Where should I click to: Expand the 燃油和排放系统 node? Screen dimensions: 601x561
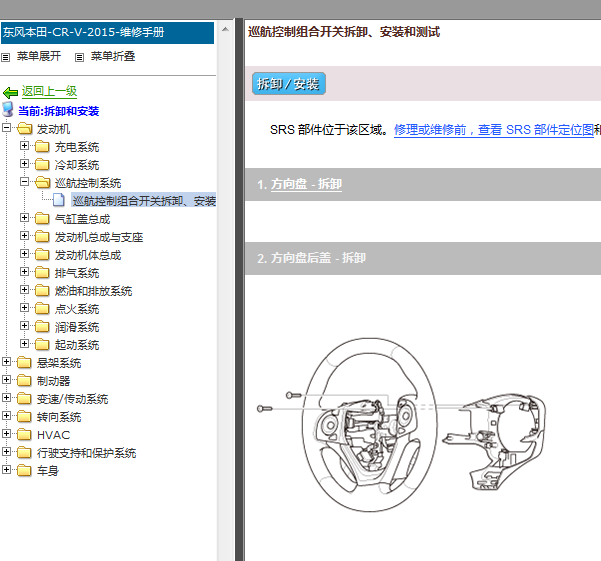point(24,289)
